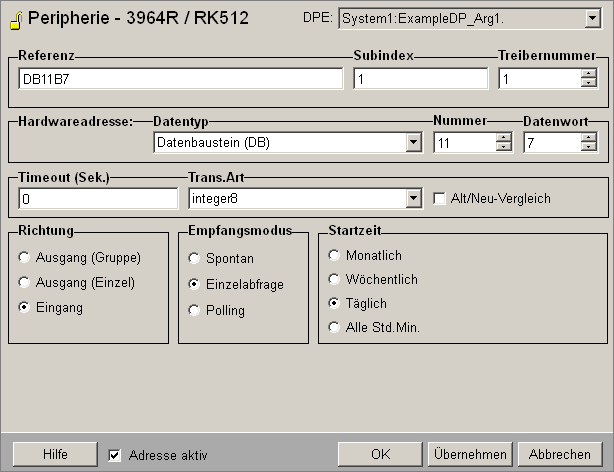This screenshot has height=472, width=614.
Task: Focus the Timeout (Sek.) input field
Action: tap(97, 199)
